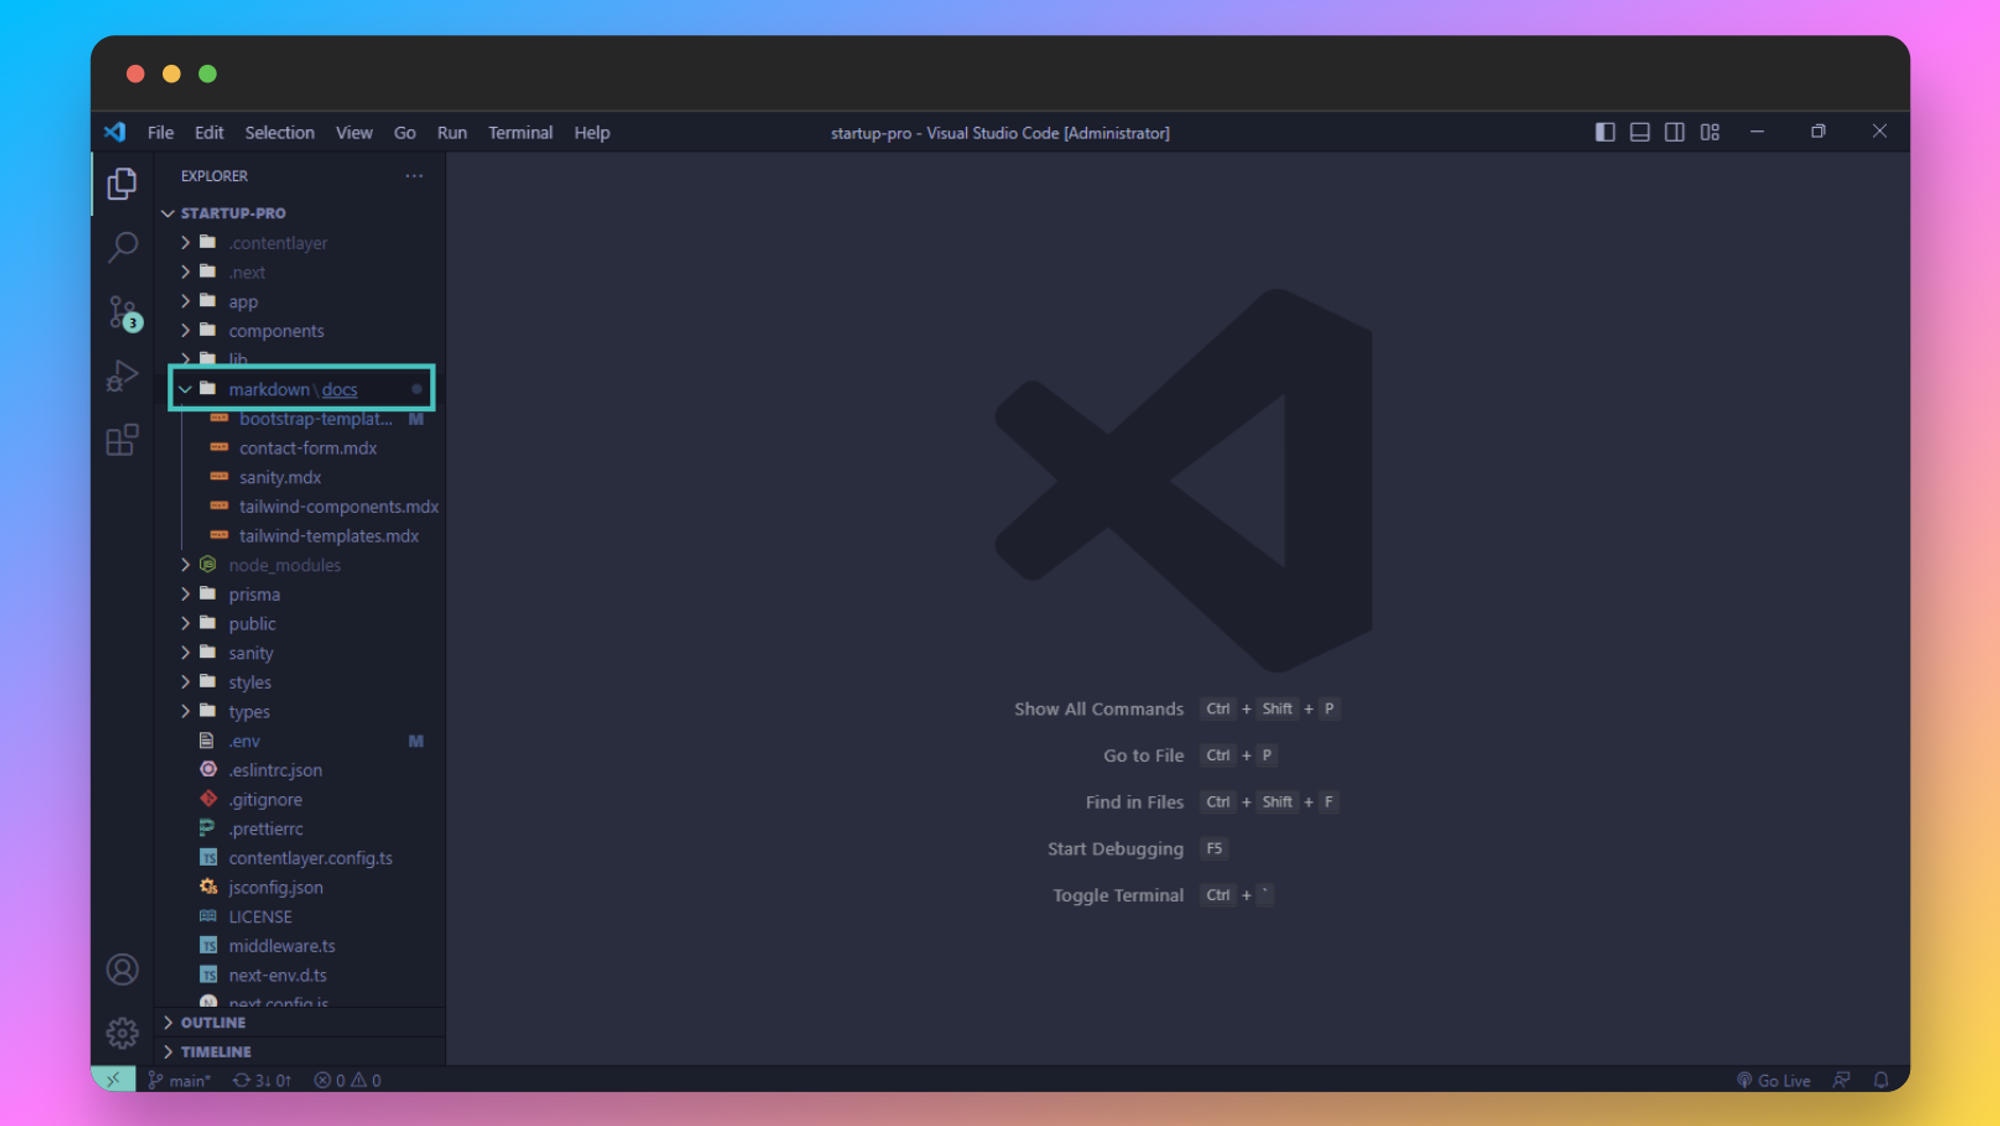The height and width of the screenshot is (1126, 2000).
Task: Expand the components folder
Action: 300,330
